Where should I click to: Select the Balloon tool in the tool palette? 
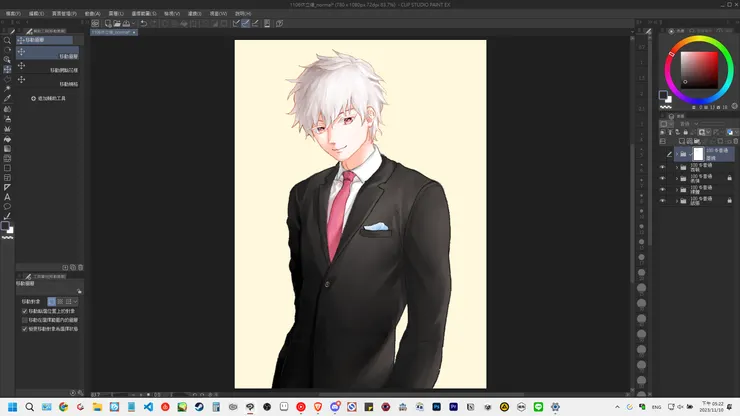tap(7, 206)
